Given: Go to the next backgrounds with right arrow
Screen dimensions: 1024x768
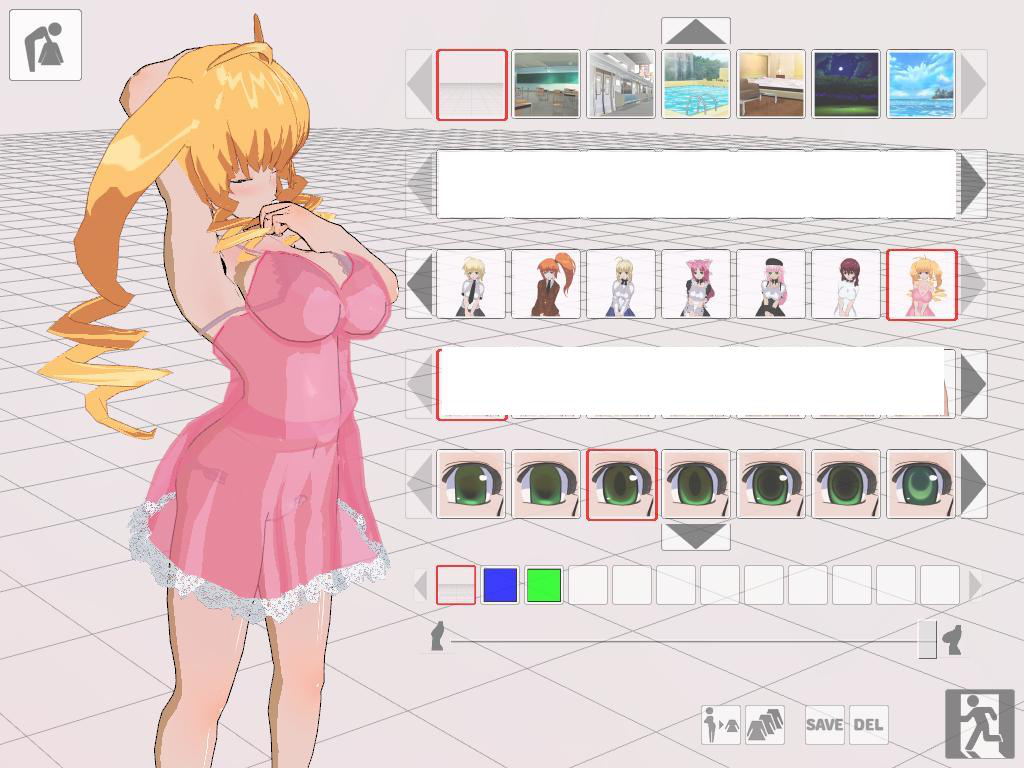Looking at the screenshot, I should [974, 85].
